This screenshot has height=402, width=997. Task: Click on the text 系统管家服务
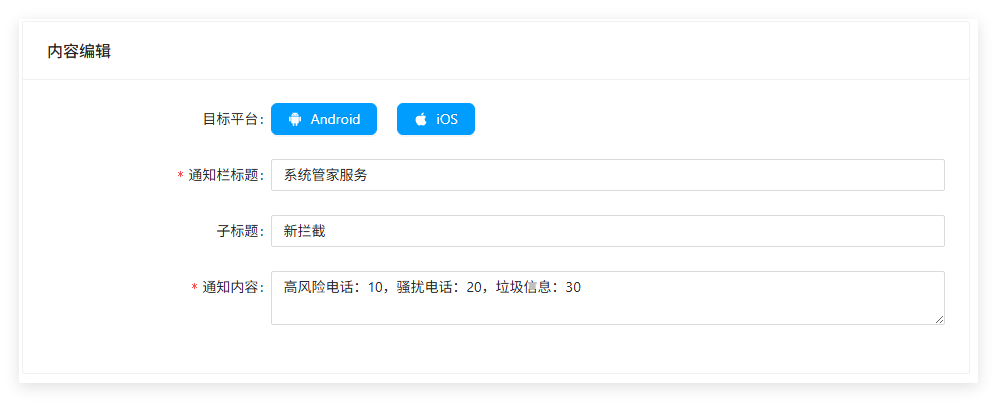click(325, 175)
